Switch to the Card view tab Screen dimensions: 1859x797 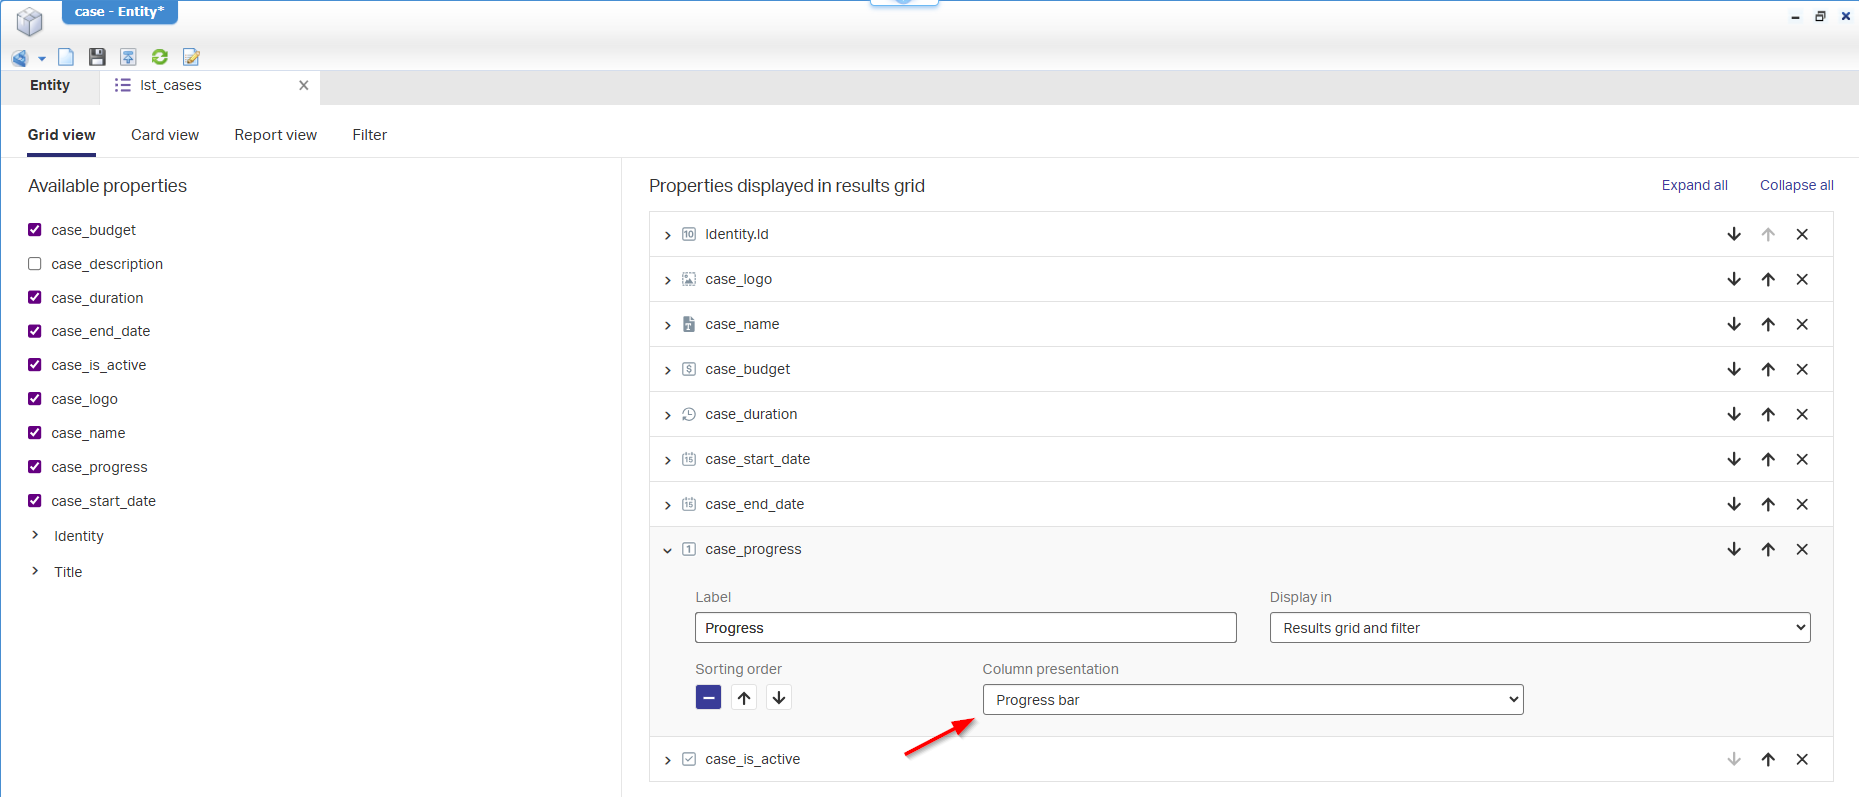click(x=165, y=135)
